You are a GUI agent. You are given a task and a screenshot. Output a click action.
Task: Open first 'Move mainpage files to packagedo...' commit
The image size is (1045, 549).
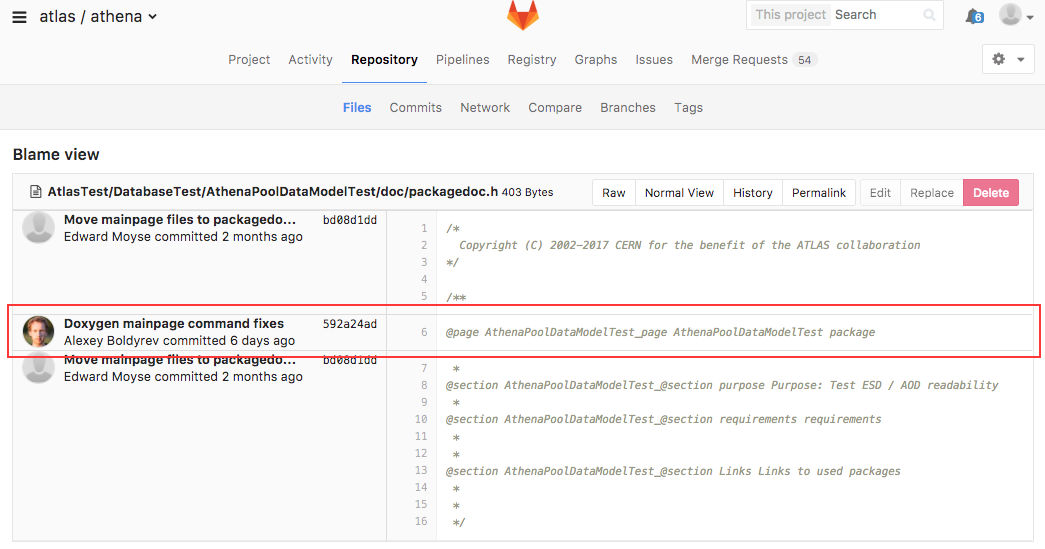pyautogui.click(x=180, y=219)
